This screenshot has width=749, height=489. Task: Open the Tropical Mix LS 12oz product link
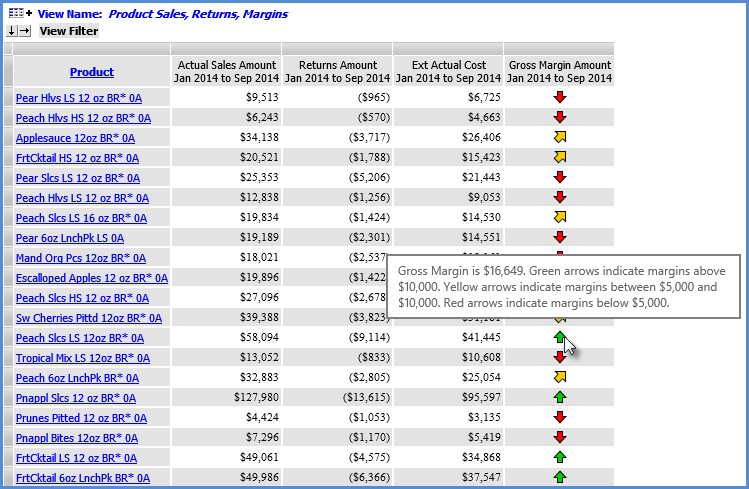tap(82, 358)
